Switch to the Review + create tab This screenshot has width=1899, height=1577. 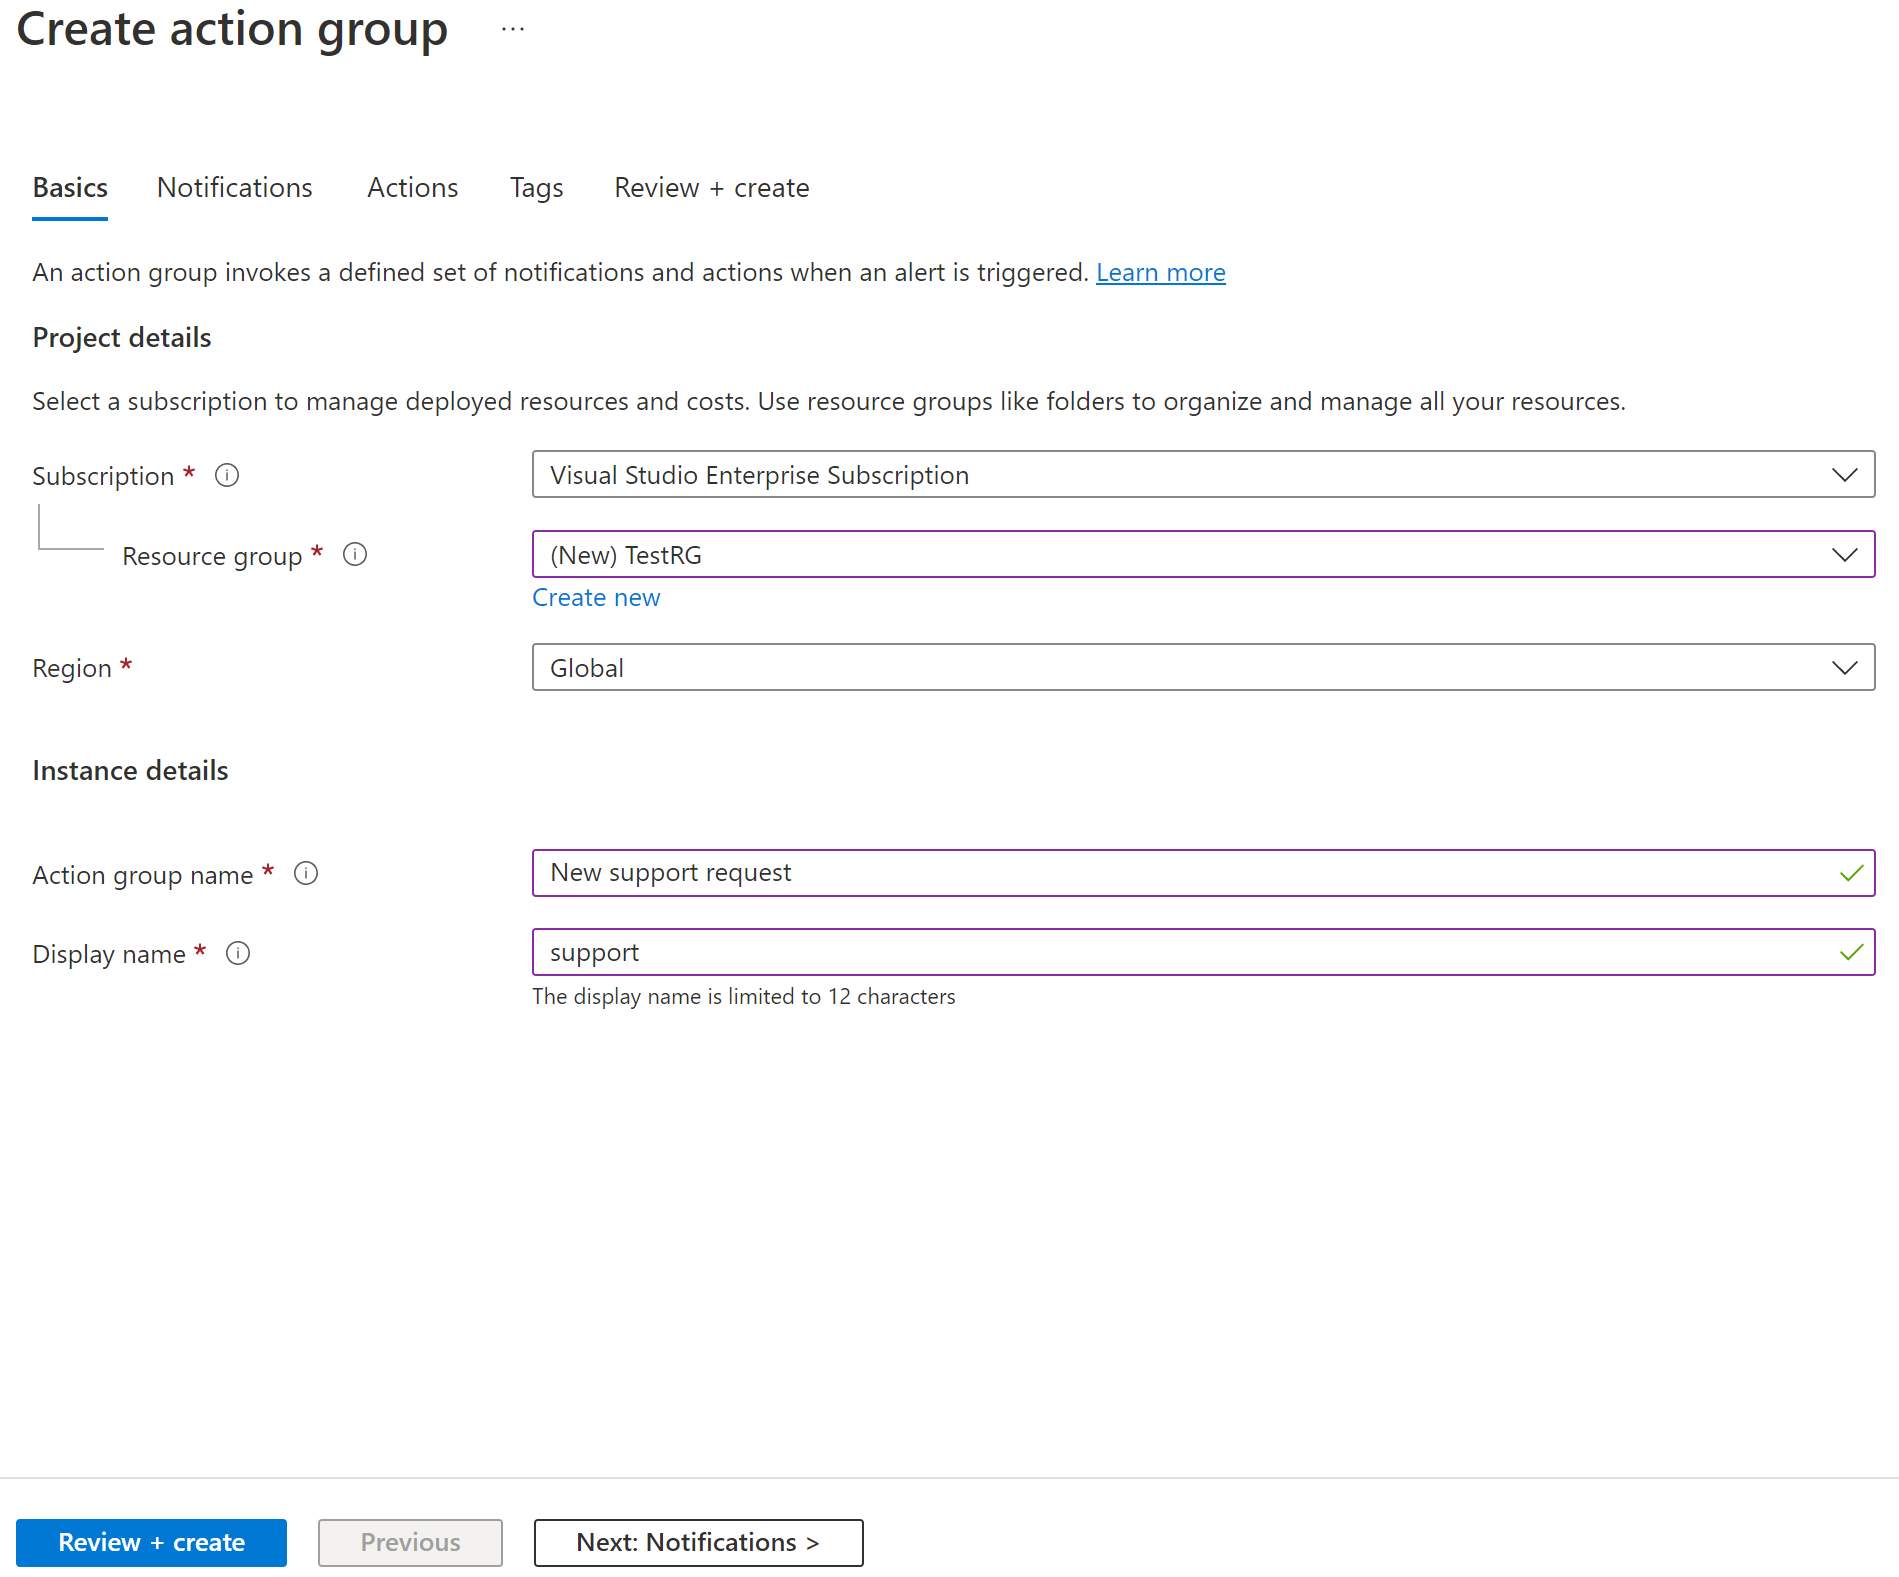click(x=711, y=187)
